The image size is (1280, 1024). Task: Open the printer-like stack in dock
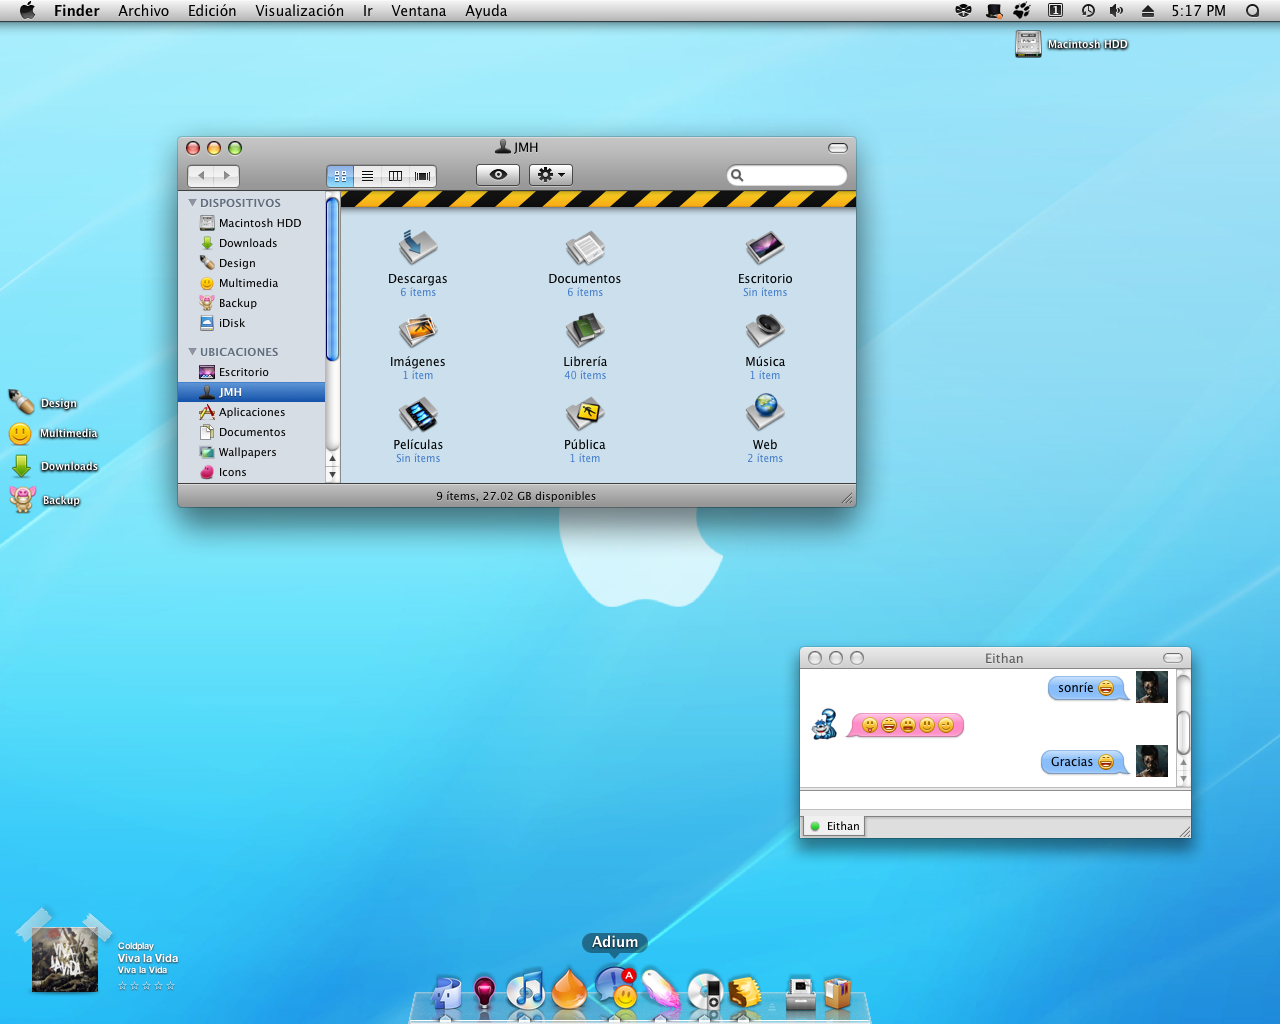[800, 993]
